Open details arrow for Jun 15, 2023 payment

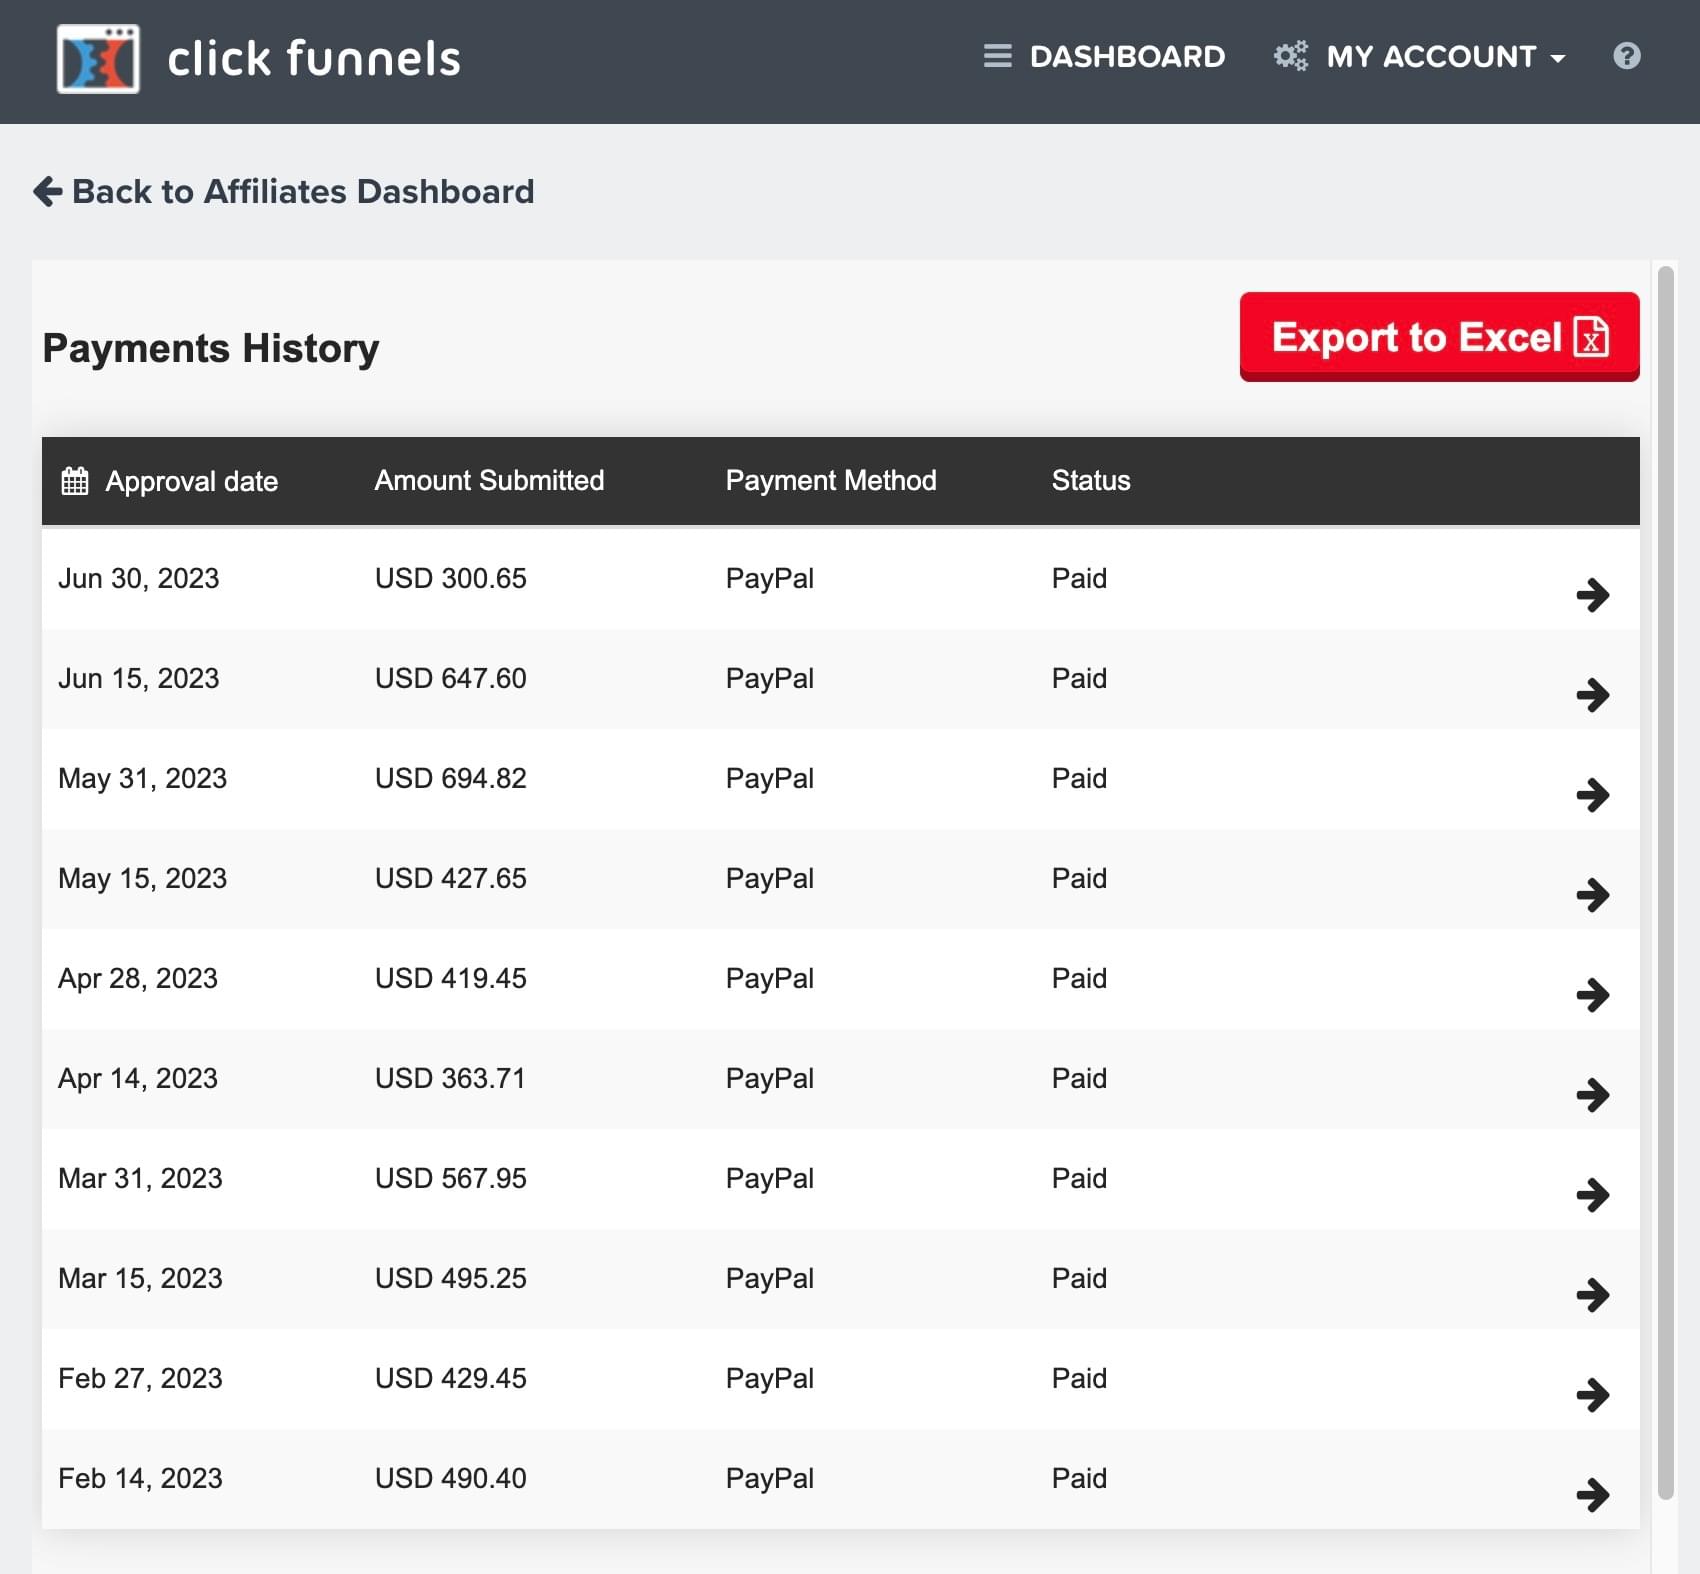pyautogui.click(x=1593, y=695)
